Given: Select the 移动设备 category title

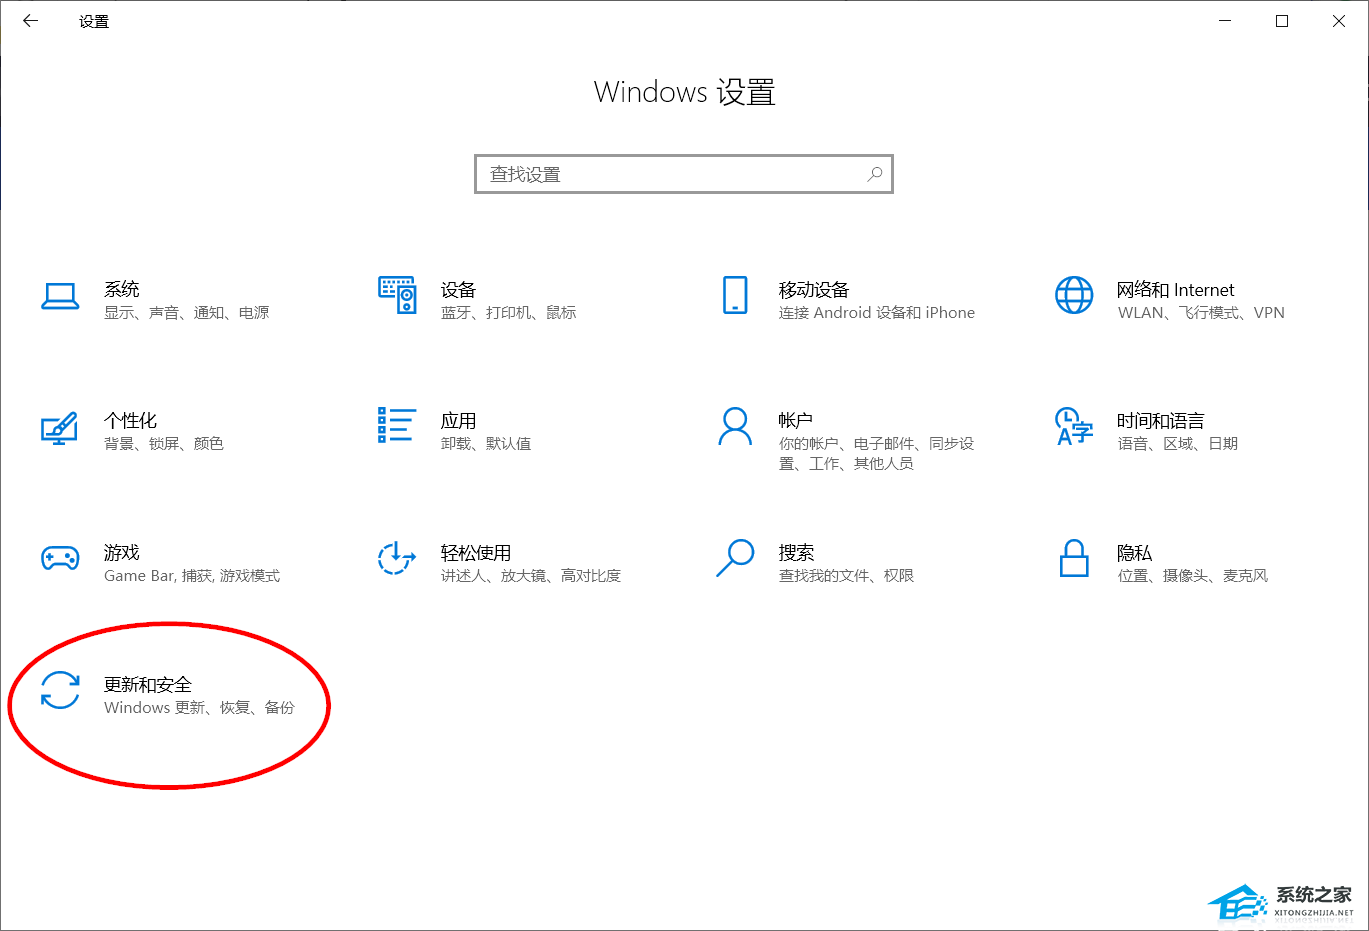Looking at the screenshot, I should 814,289.
